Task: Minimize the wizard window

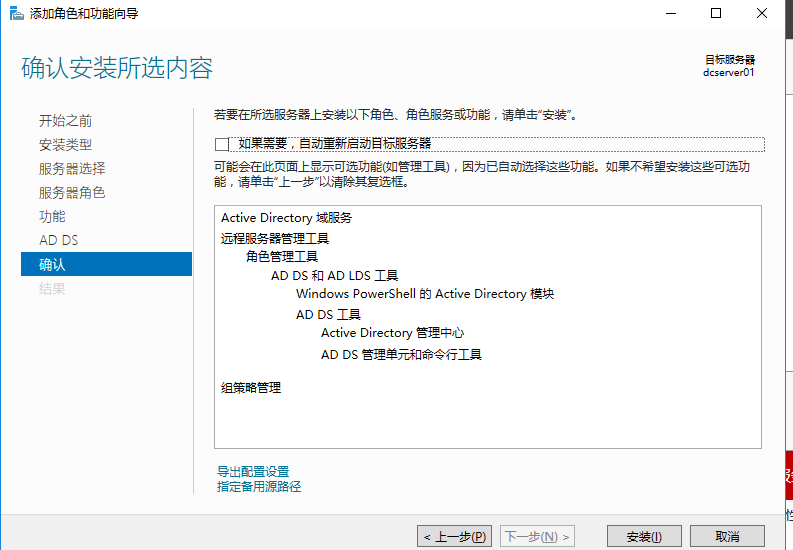Action: 671,14
